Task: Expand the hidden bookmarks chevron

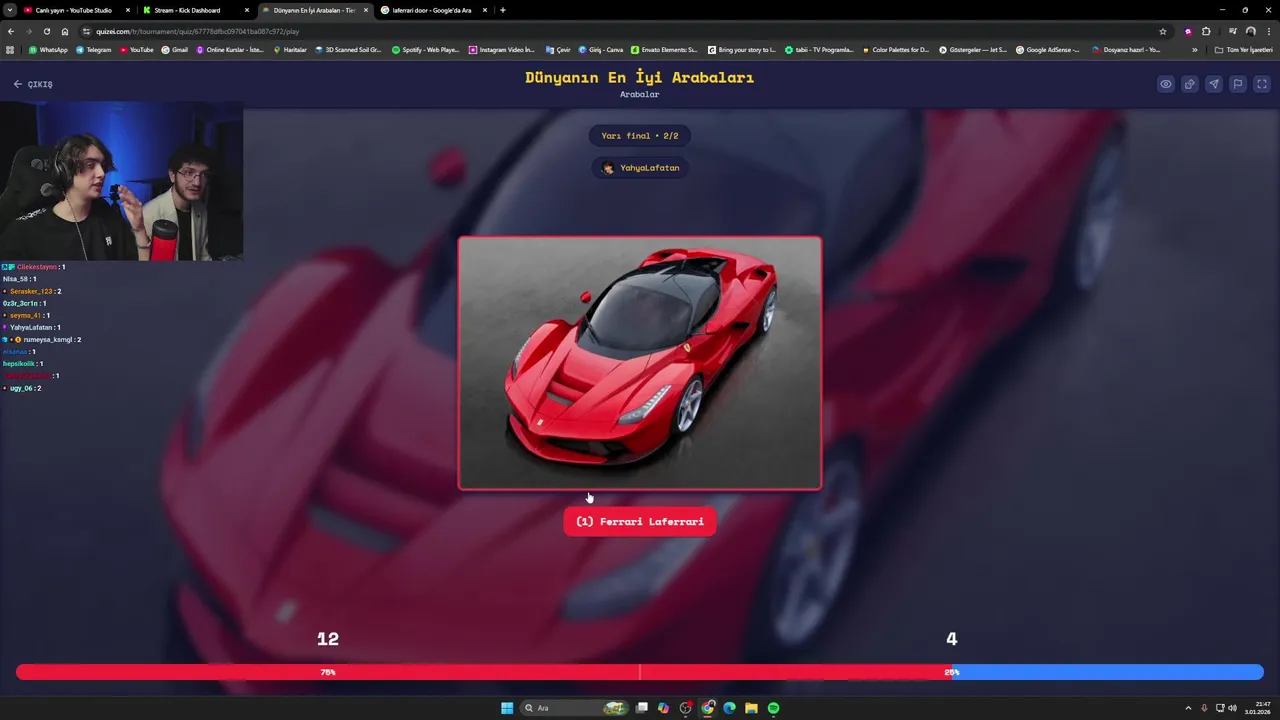Action: pos(1194,49)
